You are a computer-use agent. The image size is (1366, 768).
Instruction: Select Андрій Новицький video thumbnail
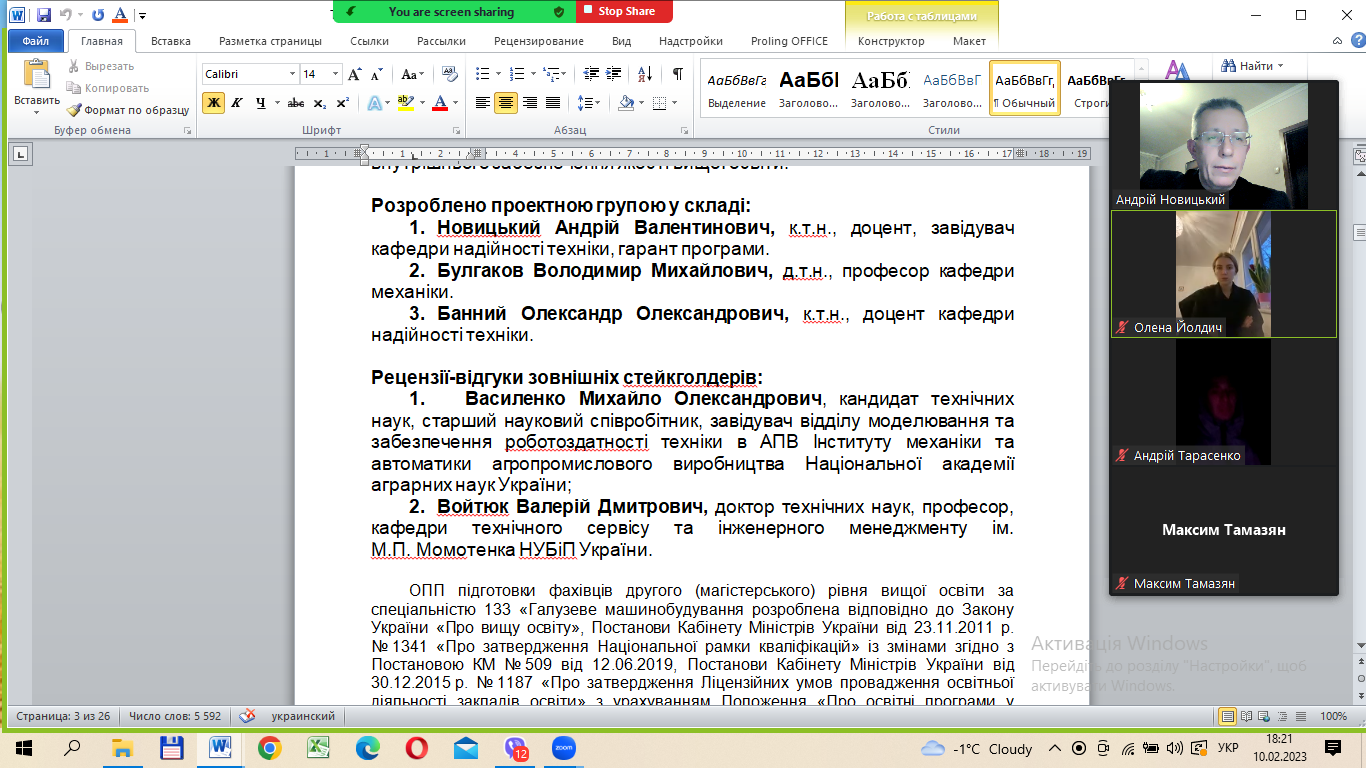[x=1224, y=145]
